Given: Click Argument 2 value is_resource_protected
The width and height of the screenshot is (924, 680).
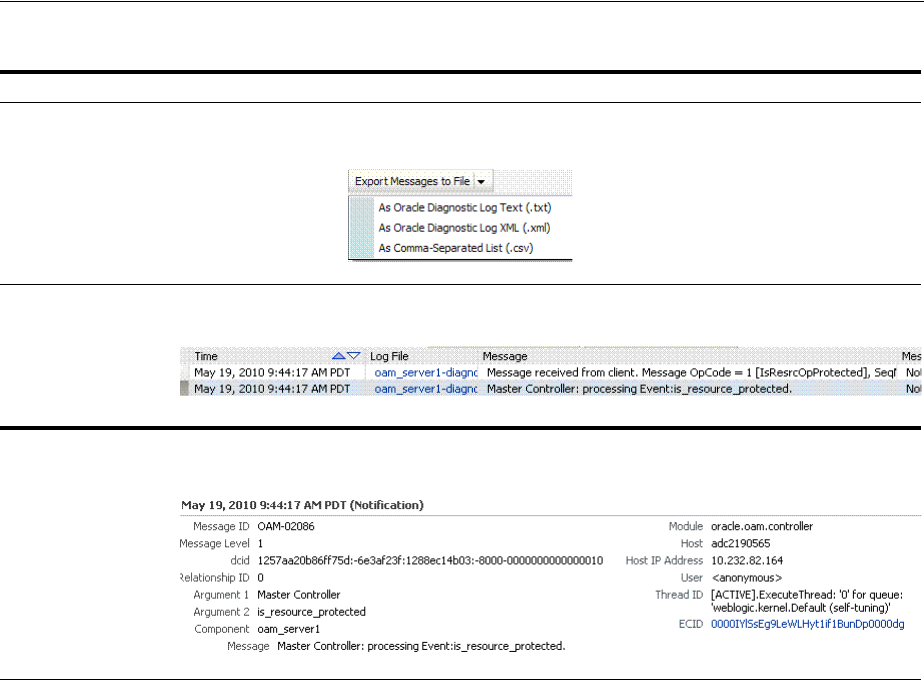Looking at the screenshot, I should click(x=311, y=612).
